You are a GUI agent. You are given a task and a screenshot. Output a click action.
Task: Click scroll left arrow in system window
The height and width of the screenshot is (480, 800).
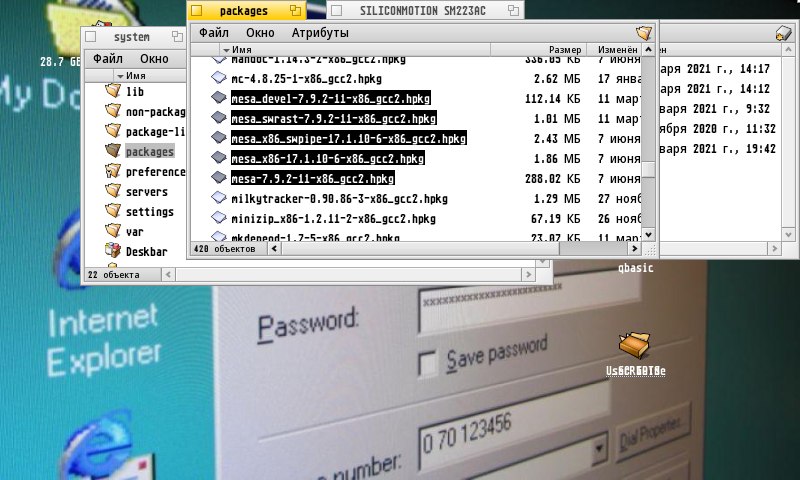pos(168,274)
